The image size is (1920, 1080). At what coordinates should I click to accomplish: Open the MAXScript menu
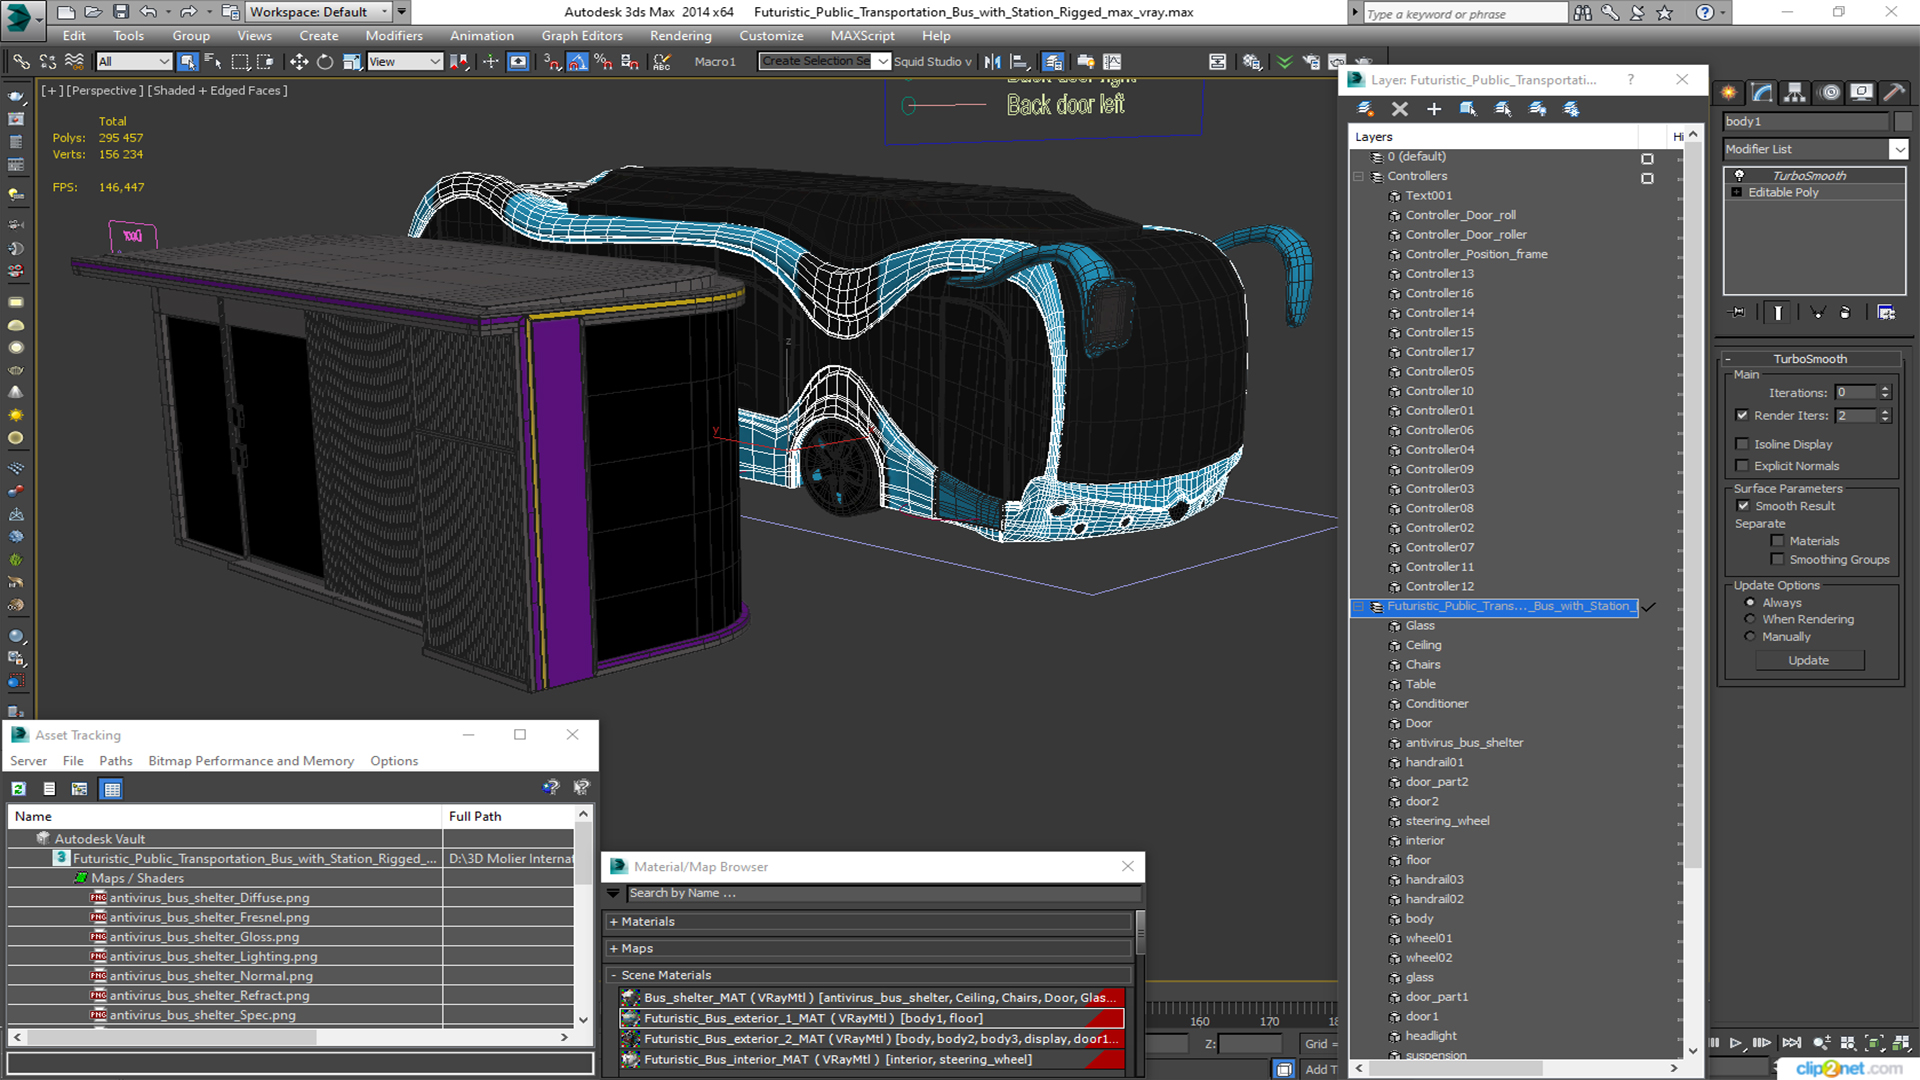[x=862, y=36]
